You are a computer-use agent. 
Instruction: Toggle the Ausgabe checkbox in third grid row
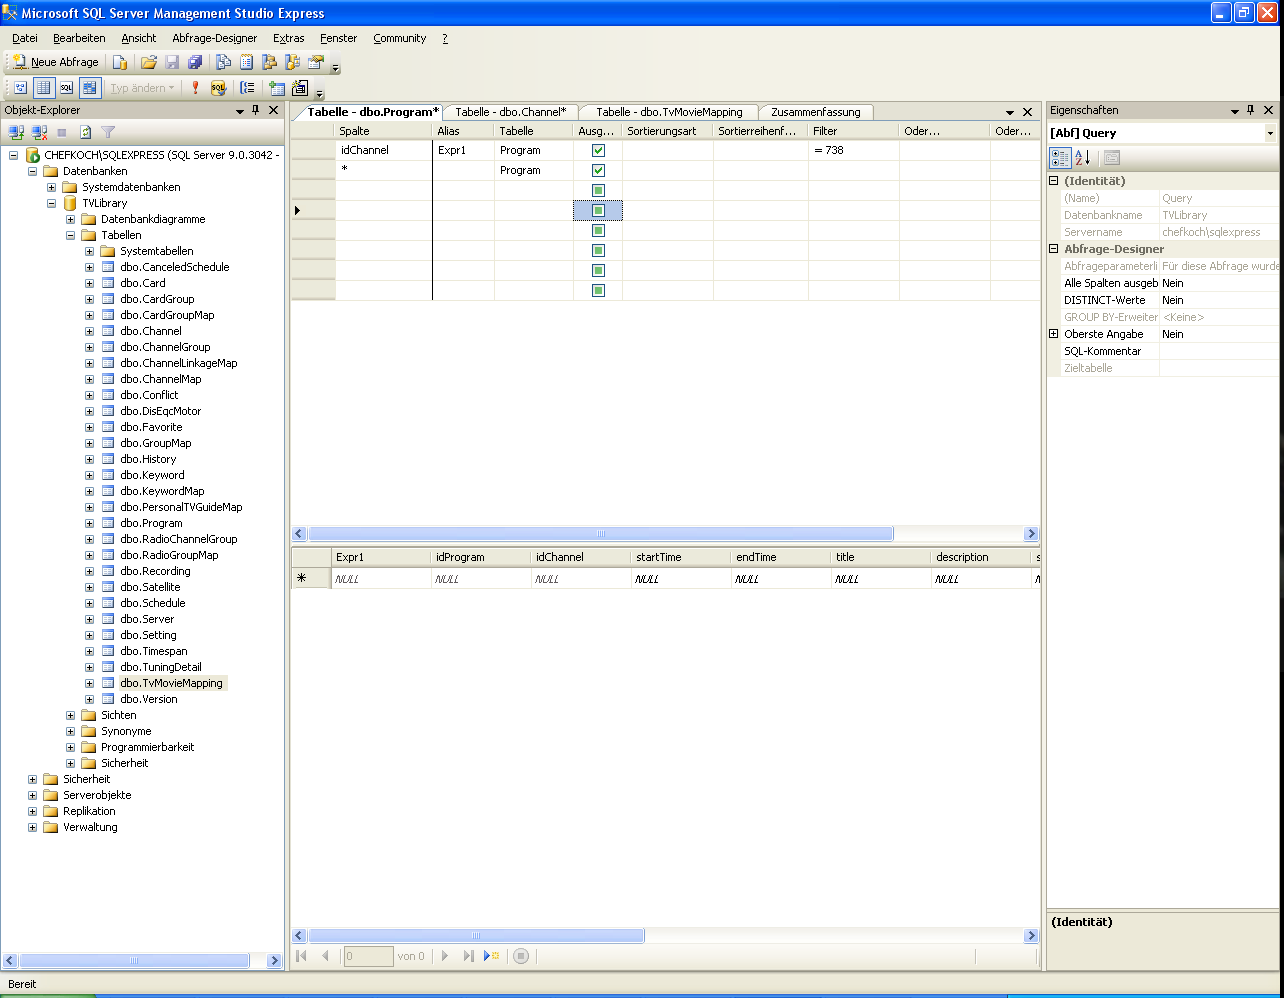click(598, 190)
